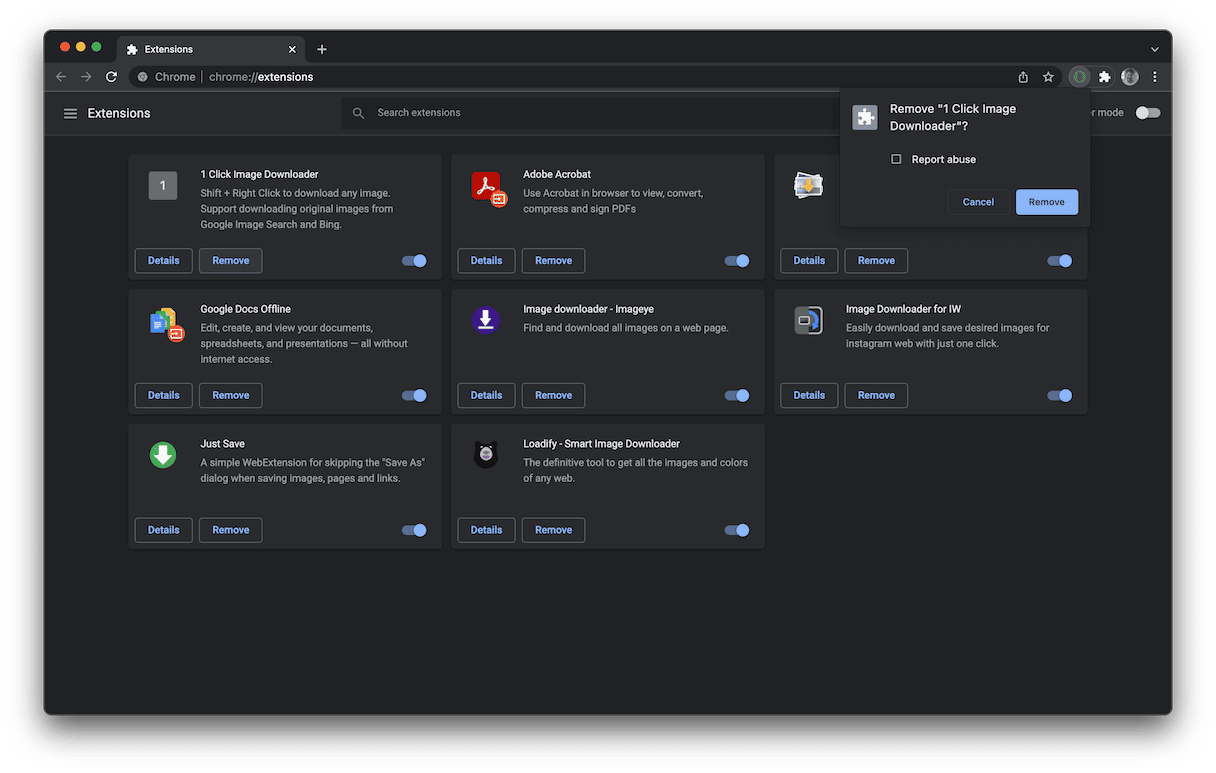This screenshot has height=773, width=1216.
Task: Open Details for Just Save
Action: 164,531
